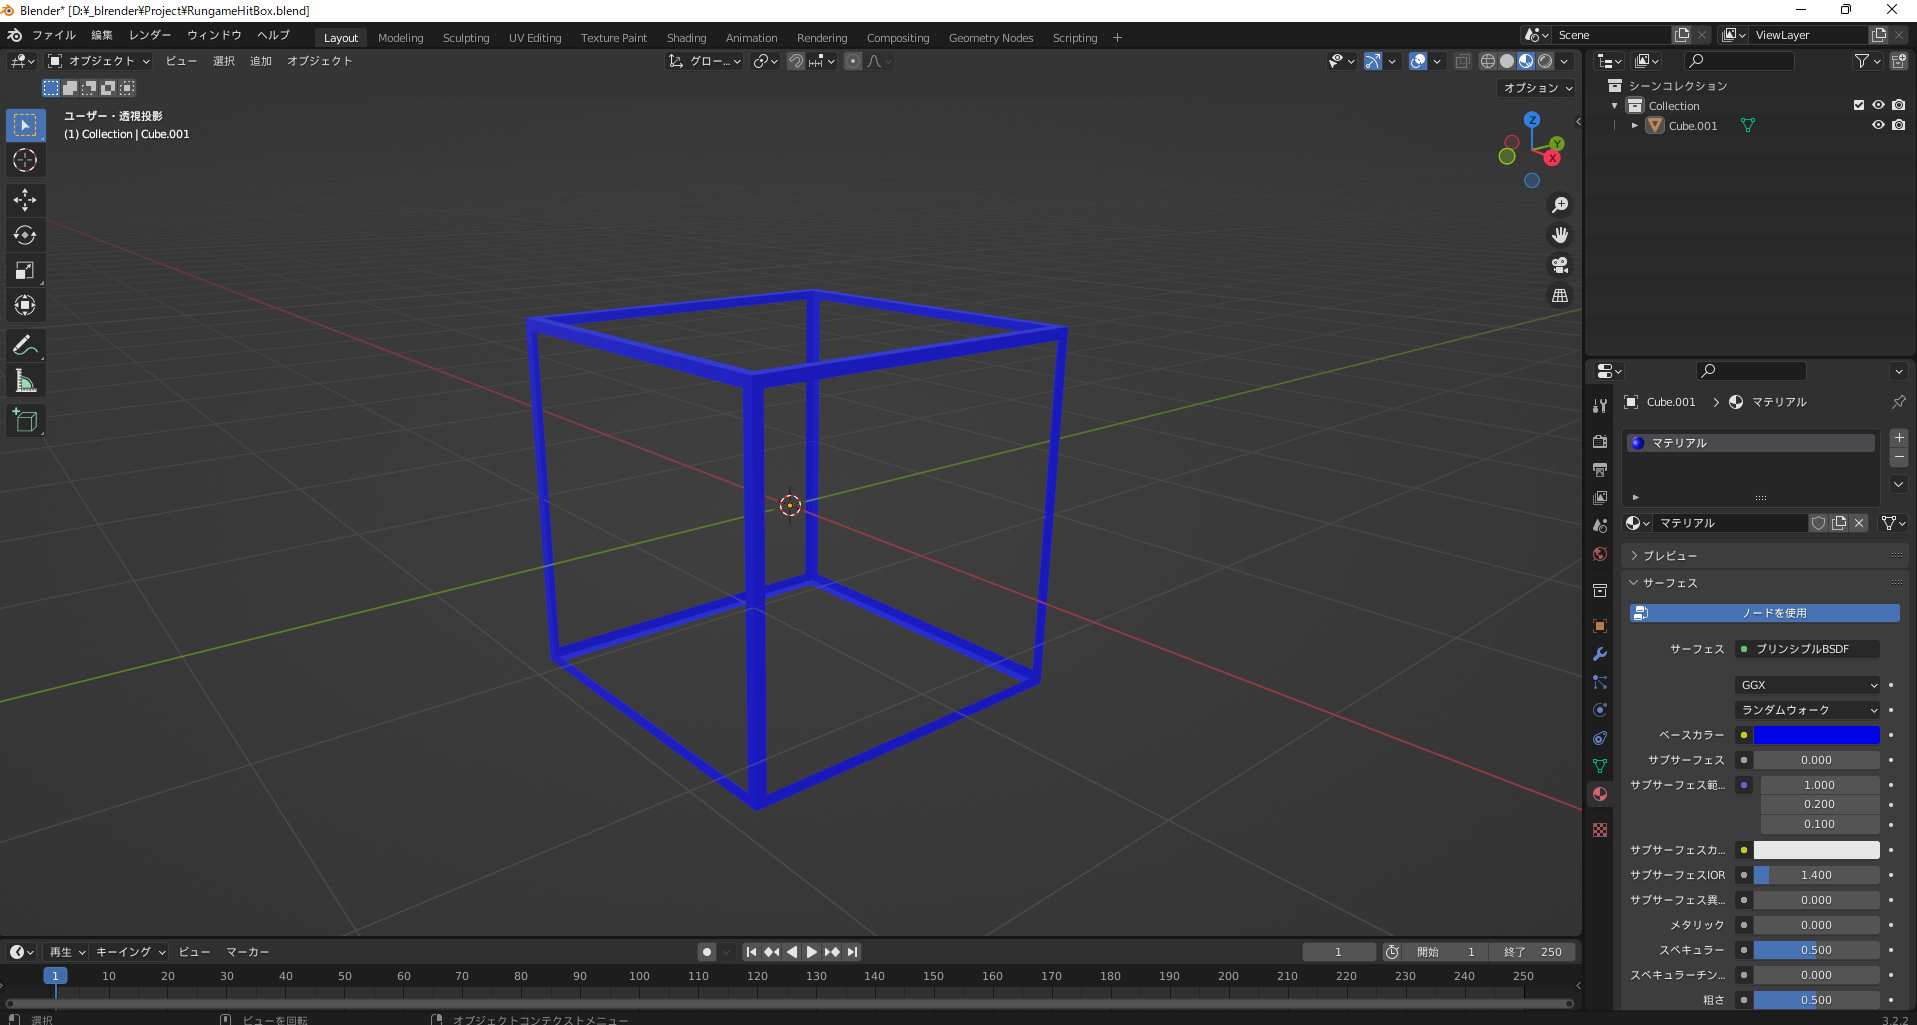The width and height of the screenshot is (1917, 1025).
Task: Open the World properties tab
Action: point(1600,554)
